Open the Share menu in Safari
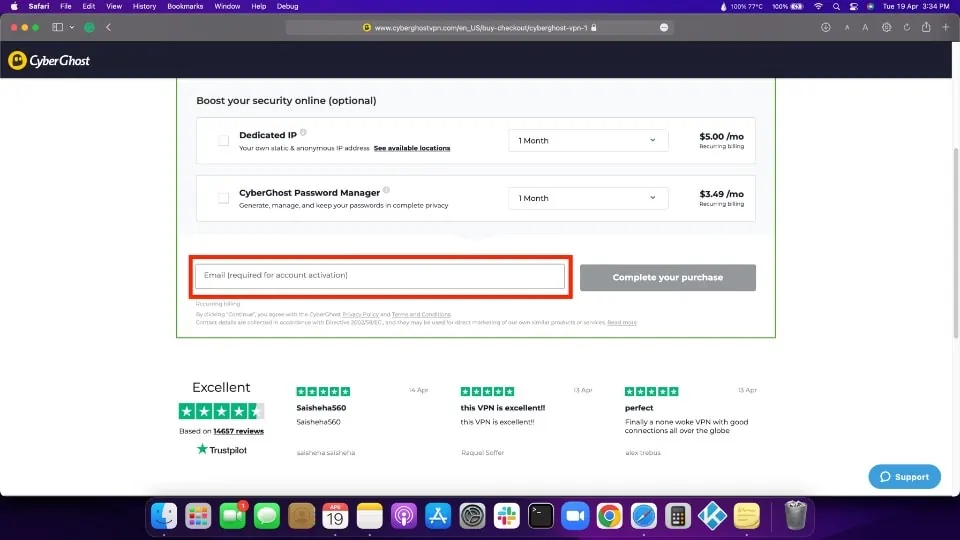 [x=926, y=27]
